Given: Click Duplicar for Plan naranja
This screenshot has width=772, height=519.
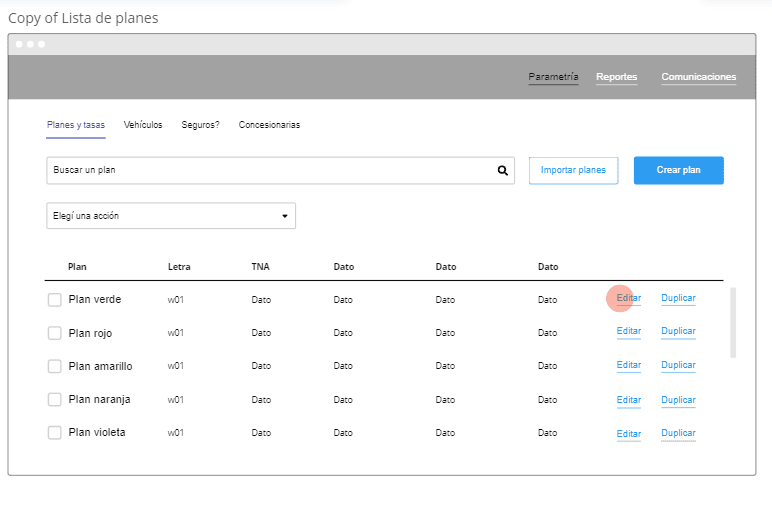Looking at the screenshot, I should pos(678,400).
